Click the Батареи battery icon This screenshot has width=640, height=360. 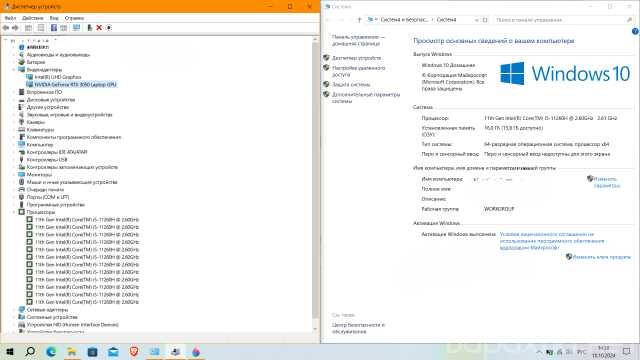click(22, 62)
